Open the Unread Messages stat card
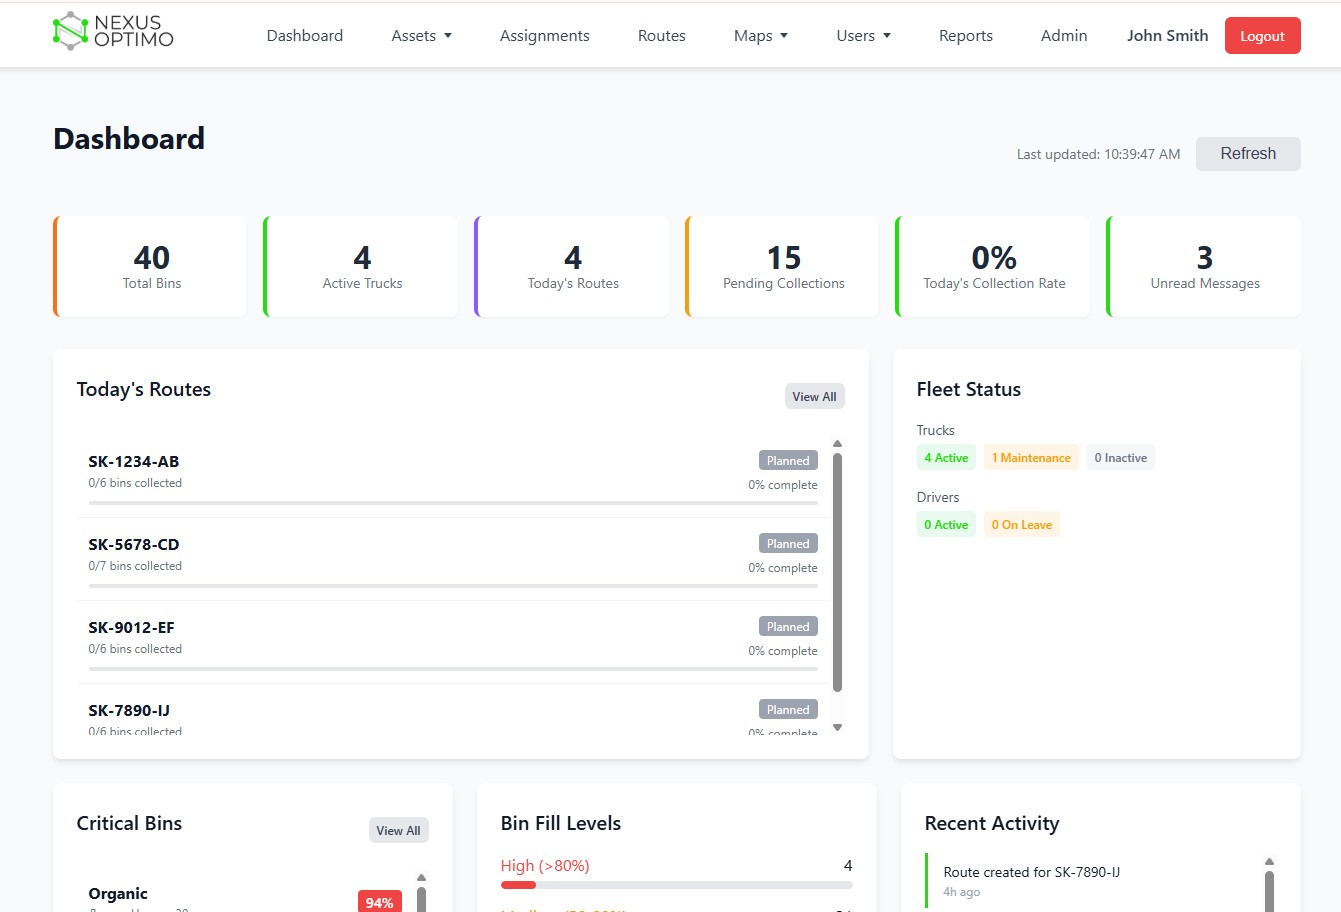 pos(1204,267)
